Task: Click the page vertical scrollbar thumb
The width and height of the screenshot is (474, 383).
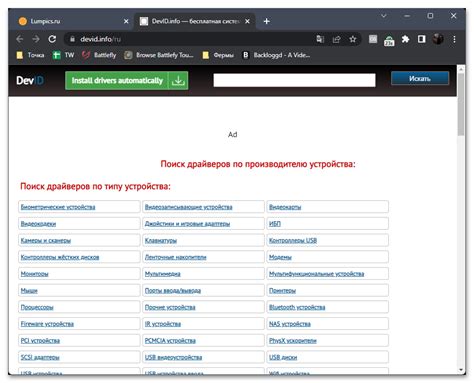Action: pyautogui.click(x=461, y=104)
